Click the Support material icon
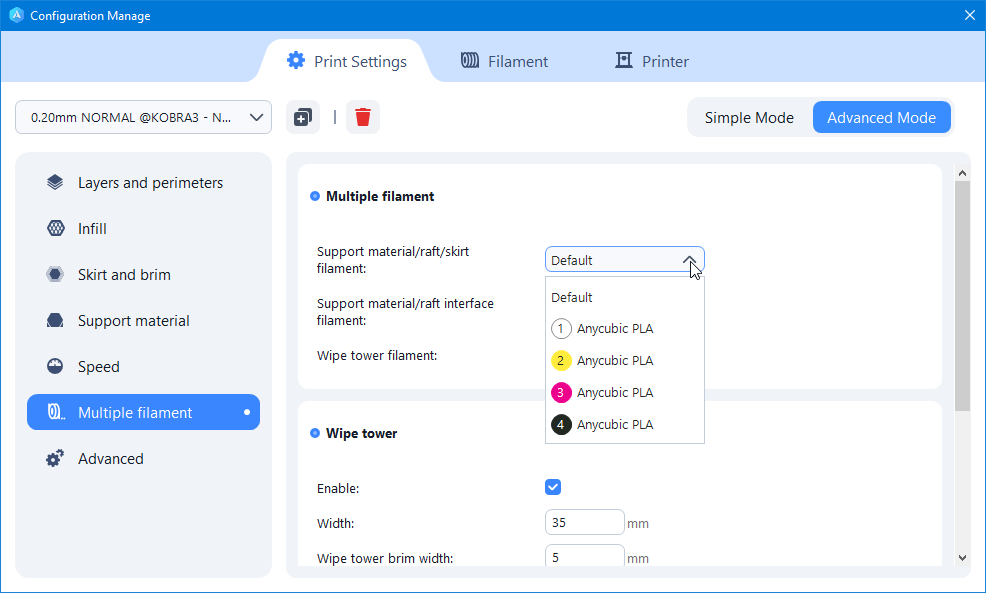This screenshot has height=593, width=986. point(55,321)
